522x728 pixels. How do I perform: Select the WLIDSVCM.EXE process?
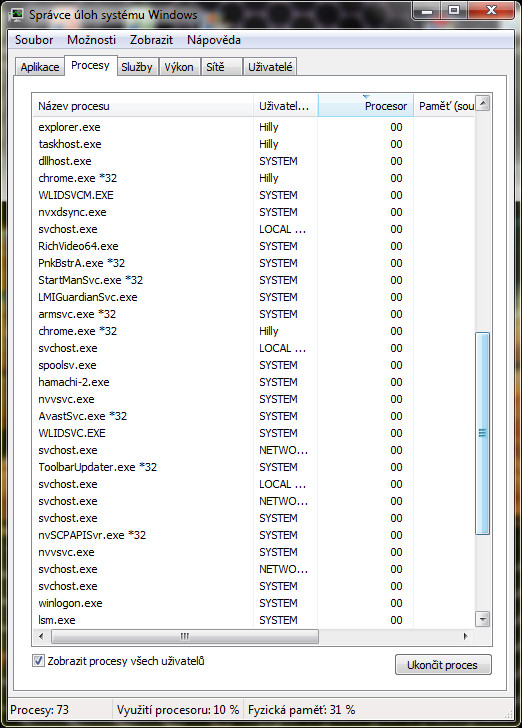click(x=254, y=195)
